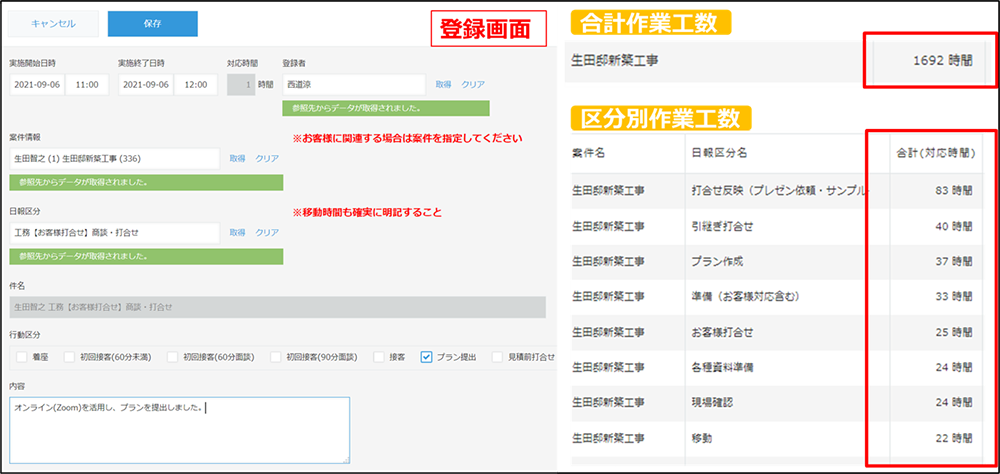Click 取得 link next to 案件情報
Screen dimensions: 1000x474
[237, 158]
